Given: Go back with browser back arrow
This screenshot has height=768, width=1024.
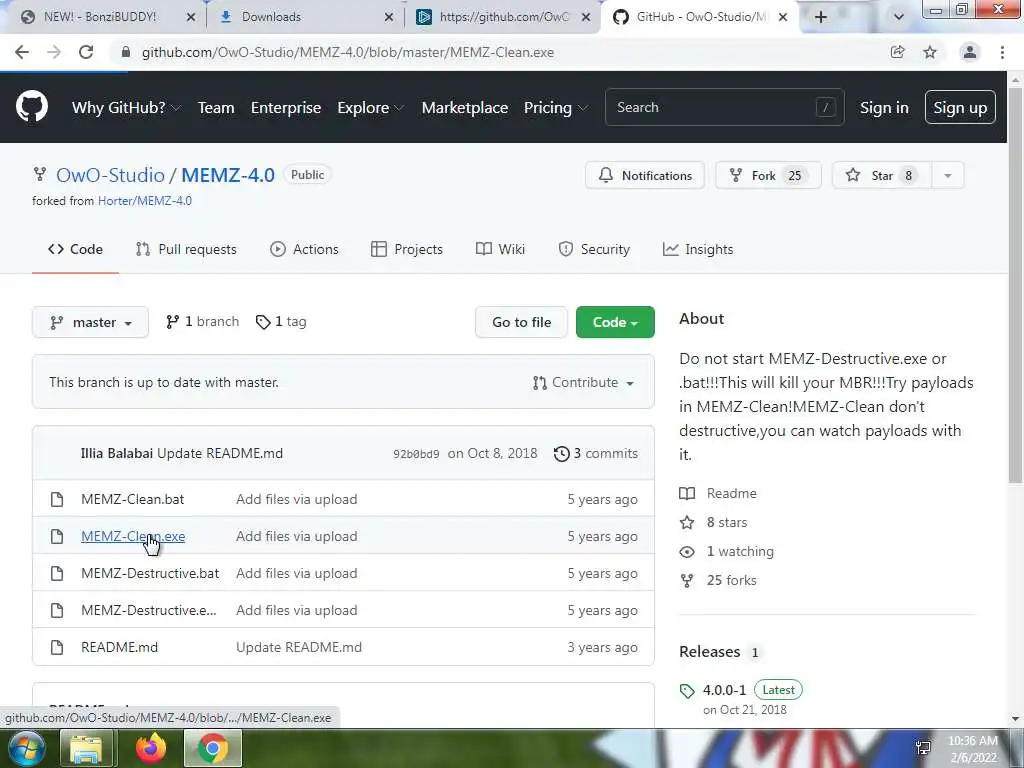Looking at the screenshot, I should (x=22, y=52).
